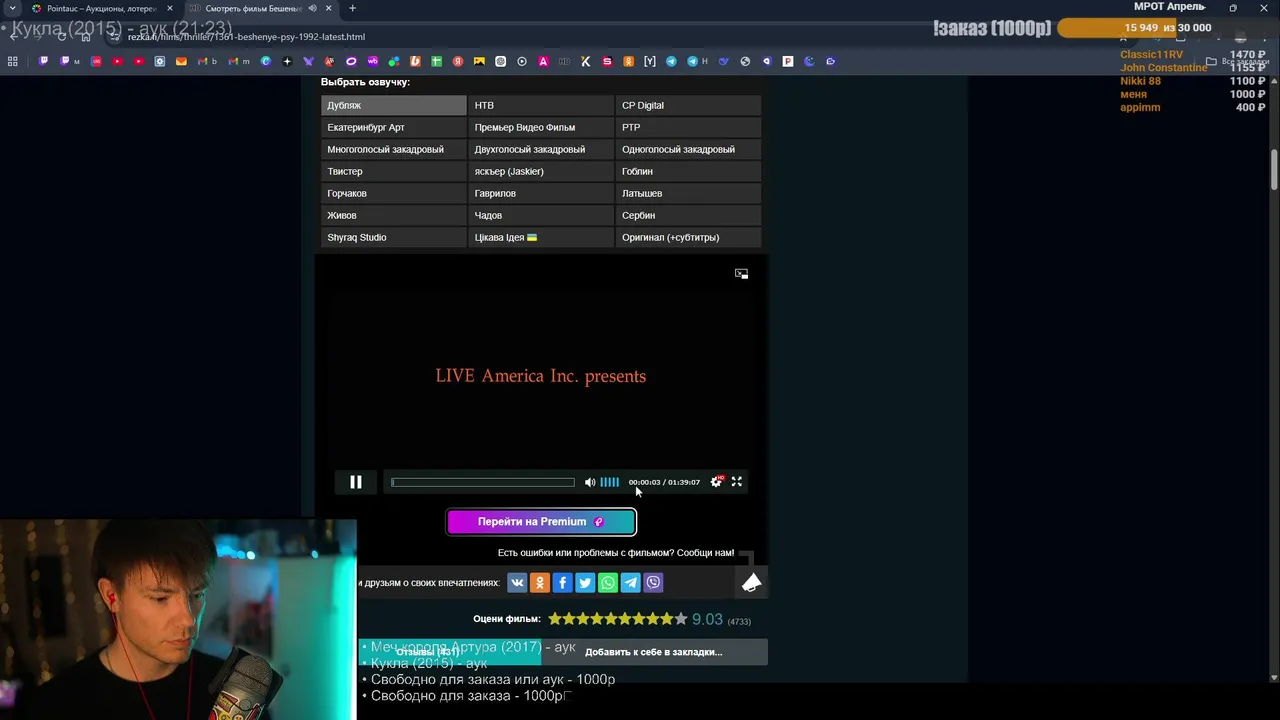Open the Все закладки bookmarks folder

1238,61
